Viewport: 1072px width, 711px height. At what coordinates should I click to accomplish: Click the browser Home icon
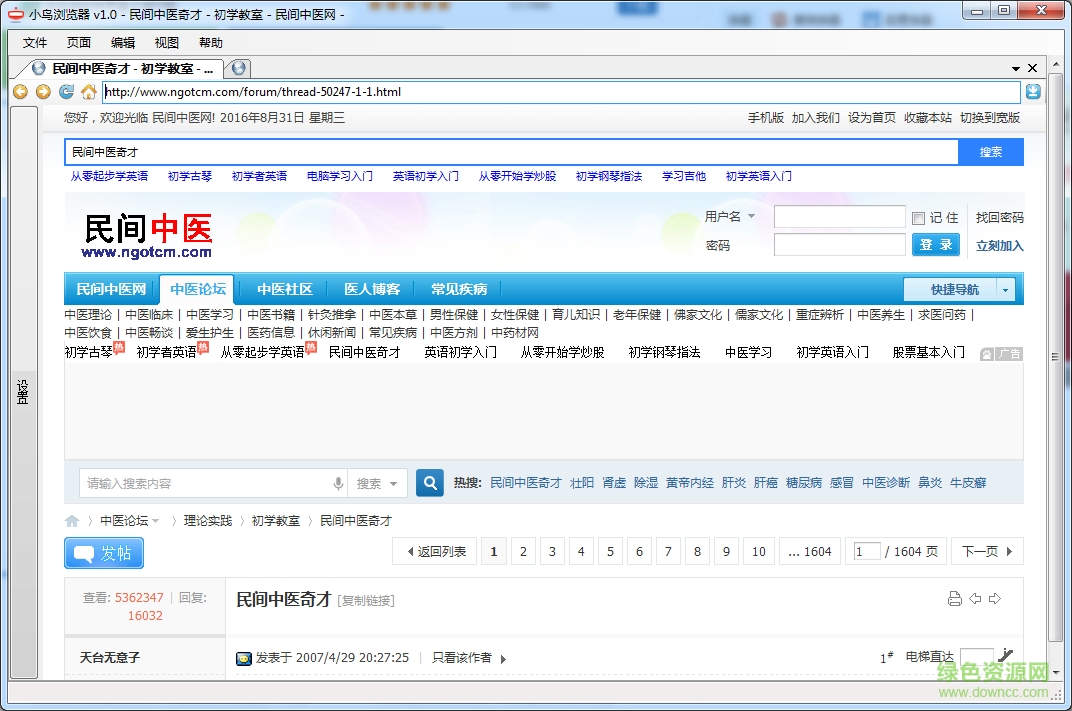click(x=88, y=91)
